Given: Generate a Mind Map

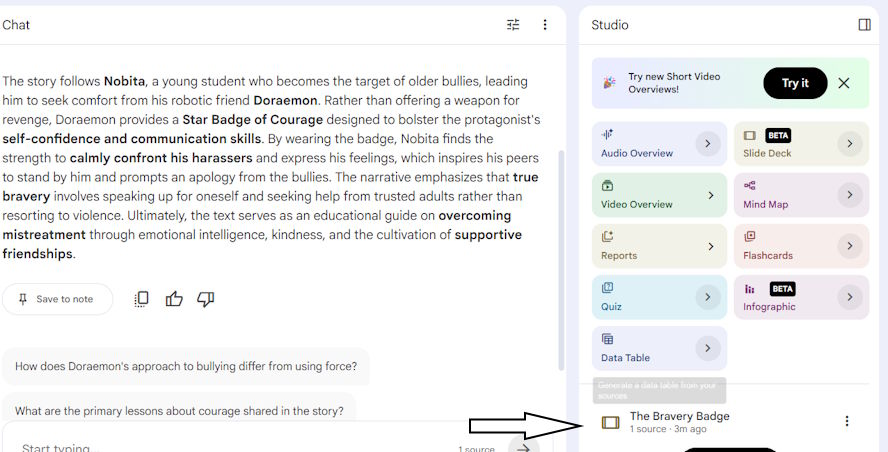Looking at the screenshot, I should point(801,195).
